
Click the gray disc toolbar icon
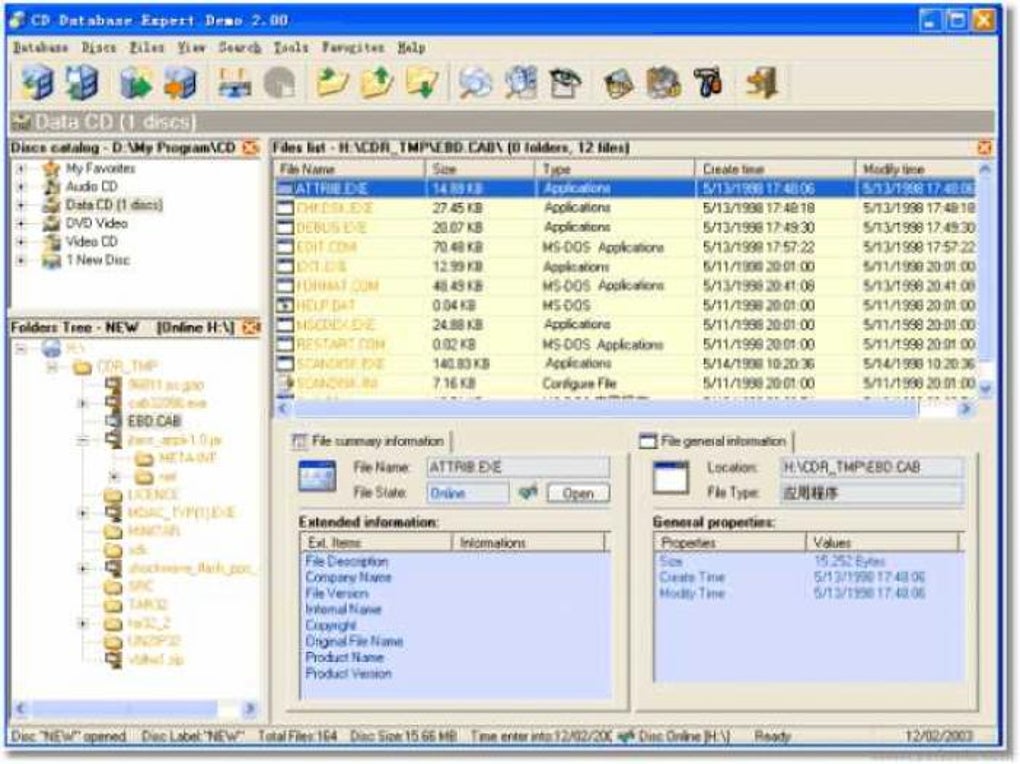tap(280, 83)
